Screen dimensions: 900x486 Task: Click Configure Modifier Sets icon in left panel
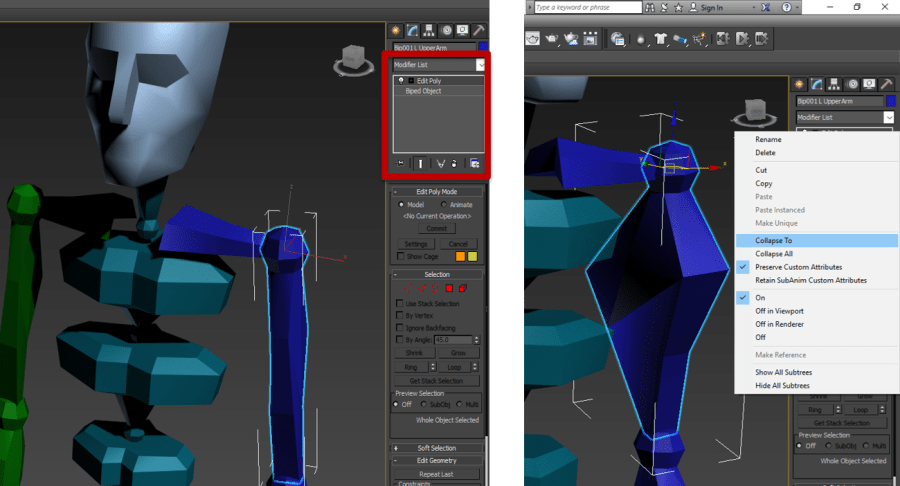474,163
